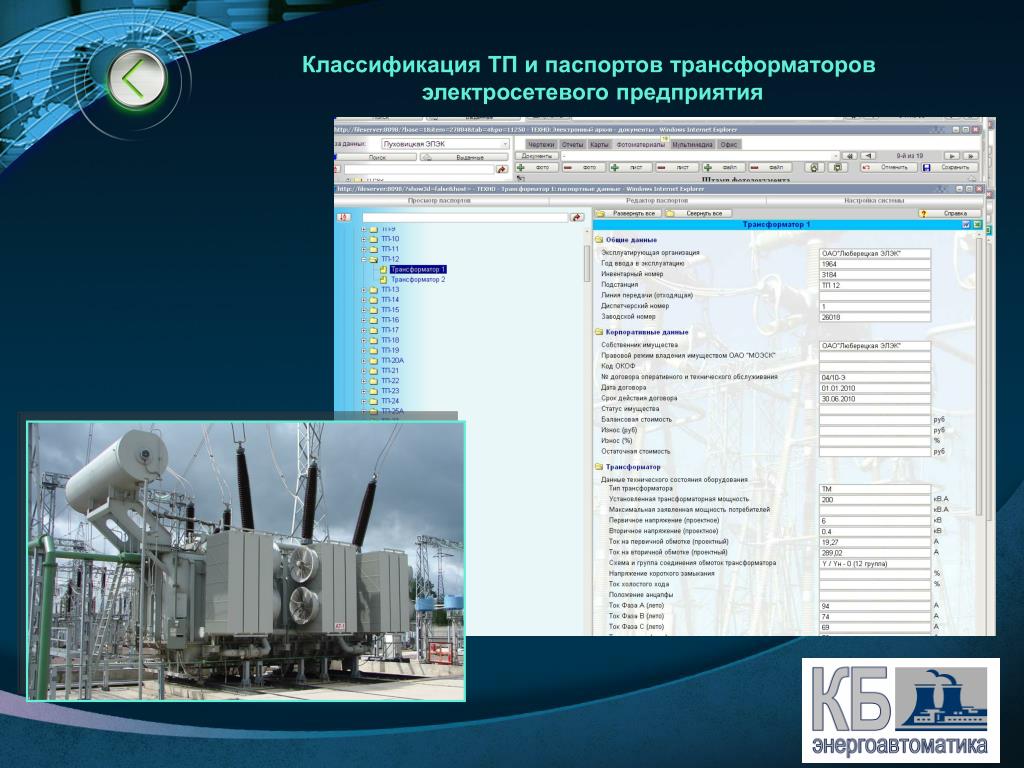This screenshot has width=1024, height=768.
Task: Jump to the last photo record
Action: (970, 156)
